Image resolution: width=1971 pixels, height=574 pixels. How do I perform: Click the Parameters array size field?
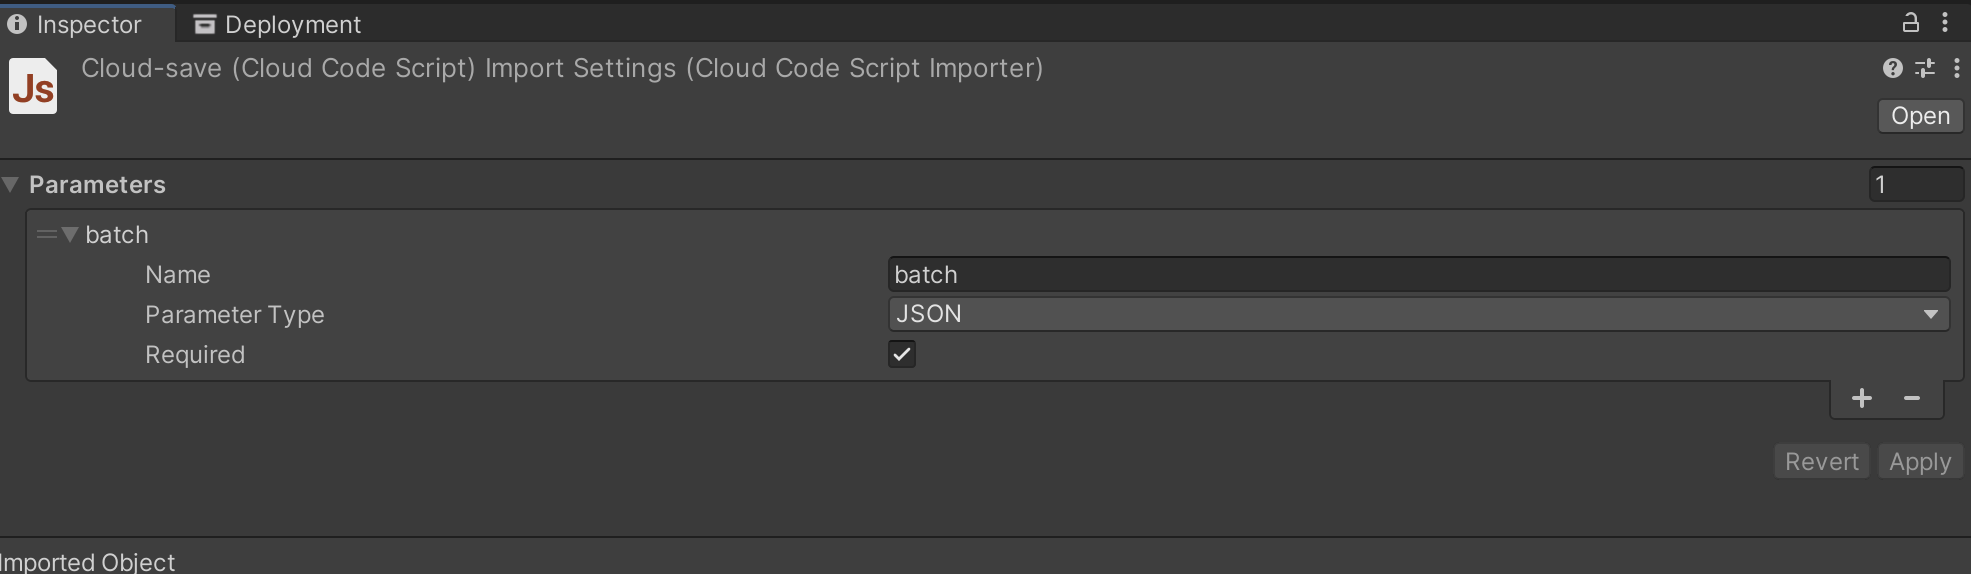[1916, 185]
